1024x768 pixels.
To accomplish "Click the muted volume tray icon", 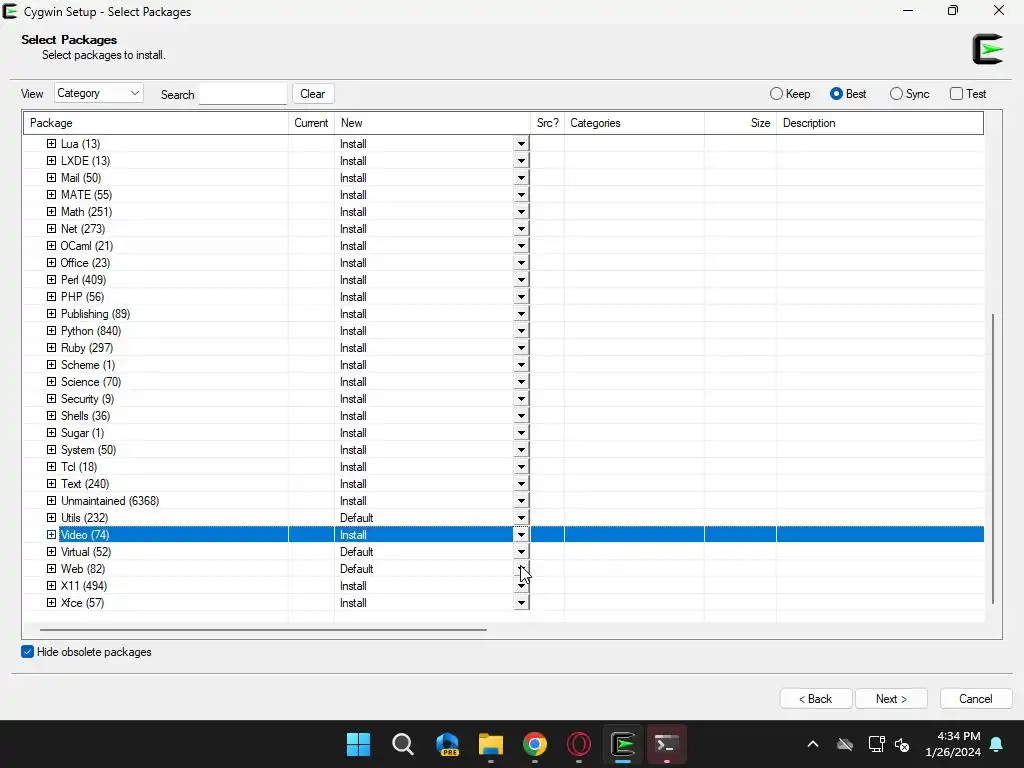I will tap(903, 744).
